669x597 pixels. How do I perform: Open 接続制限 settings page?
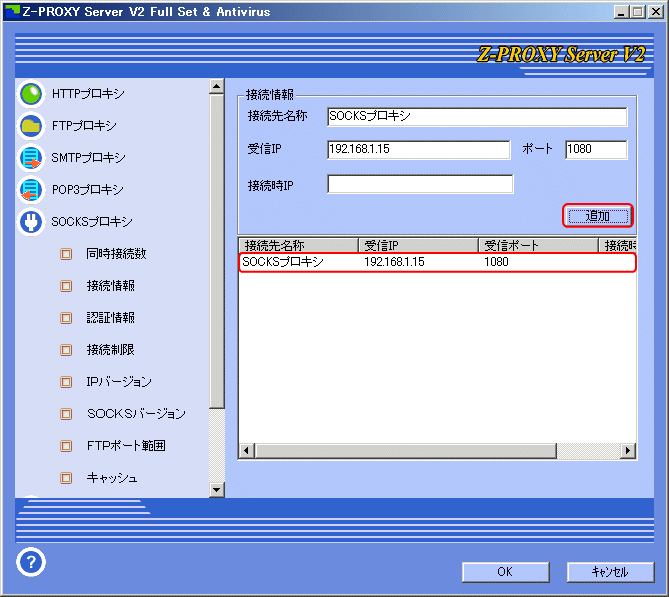pos(111,350)
